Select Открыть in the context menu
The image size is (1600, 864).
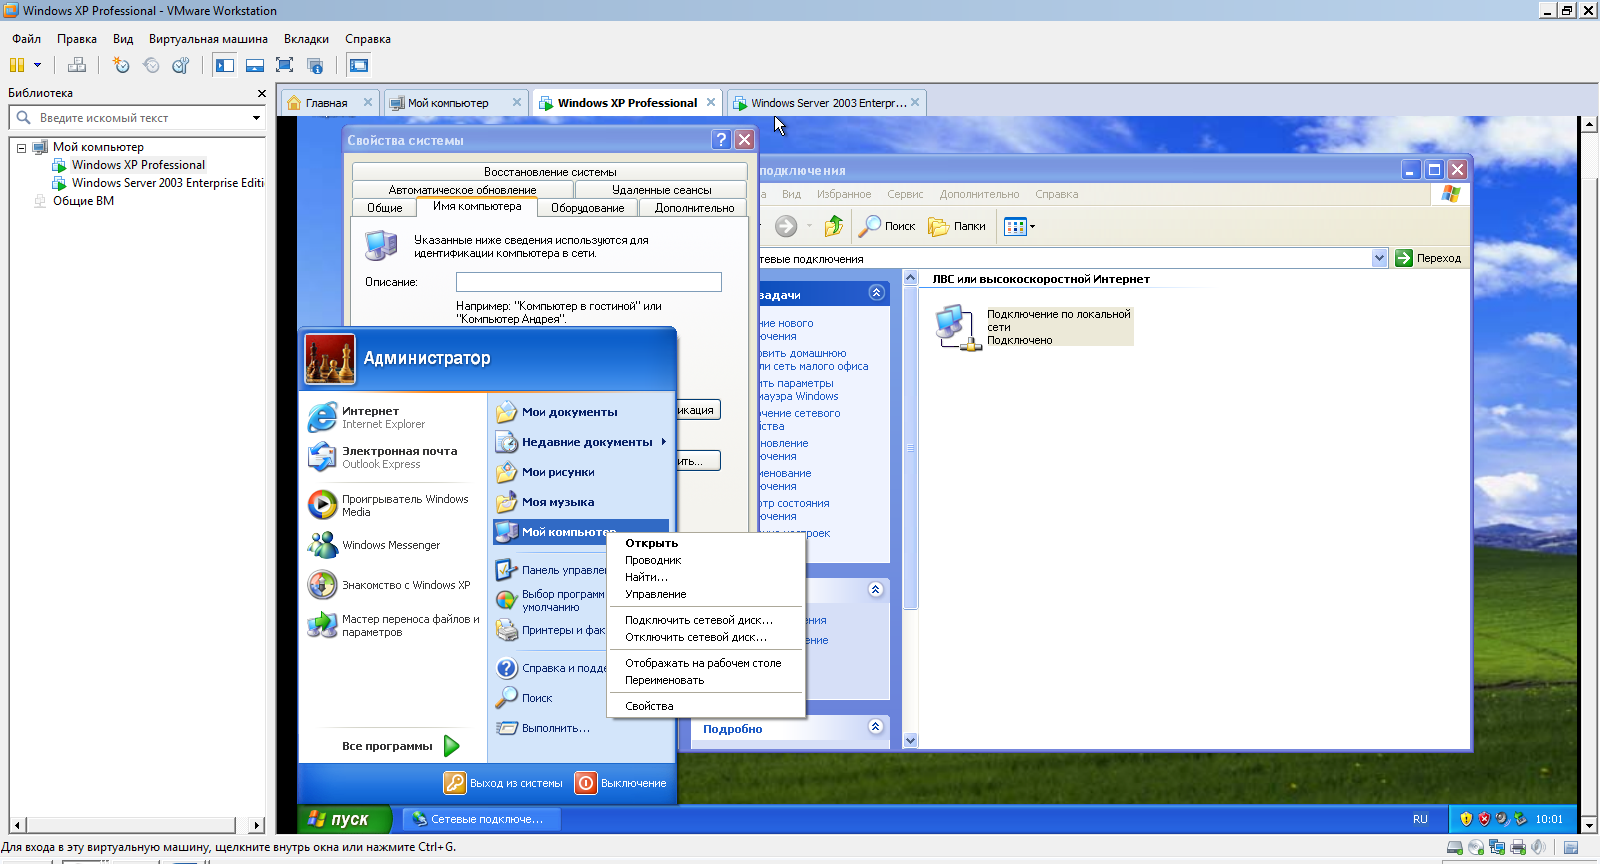point(706,543)
